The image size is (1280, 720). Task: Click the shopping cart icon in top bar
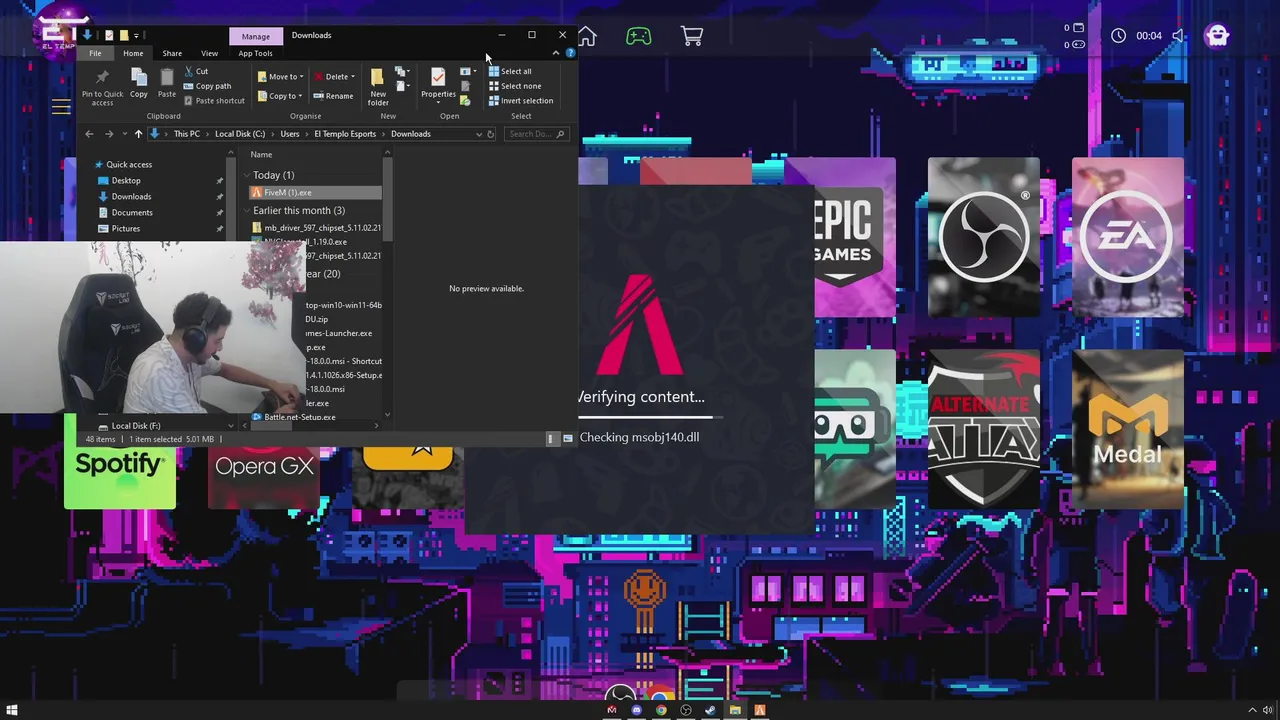click(692, 36)
